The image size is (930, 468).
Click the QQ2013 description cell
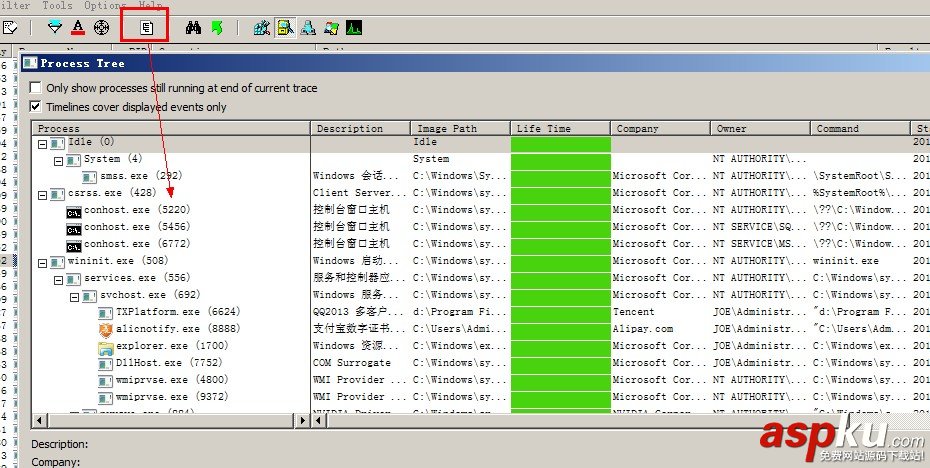point(358,311)
